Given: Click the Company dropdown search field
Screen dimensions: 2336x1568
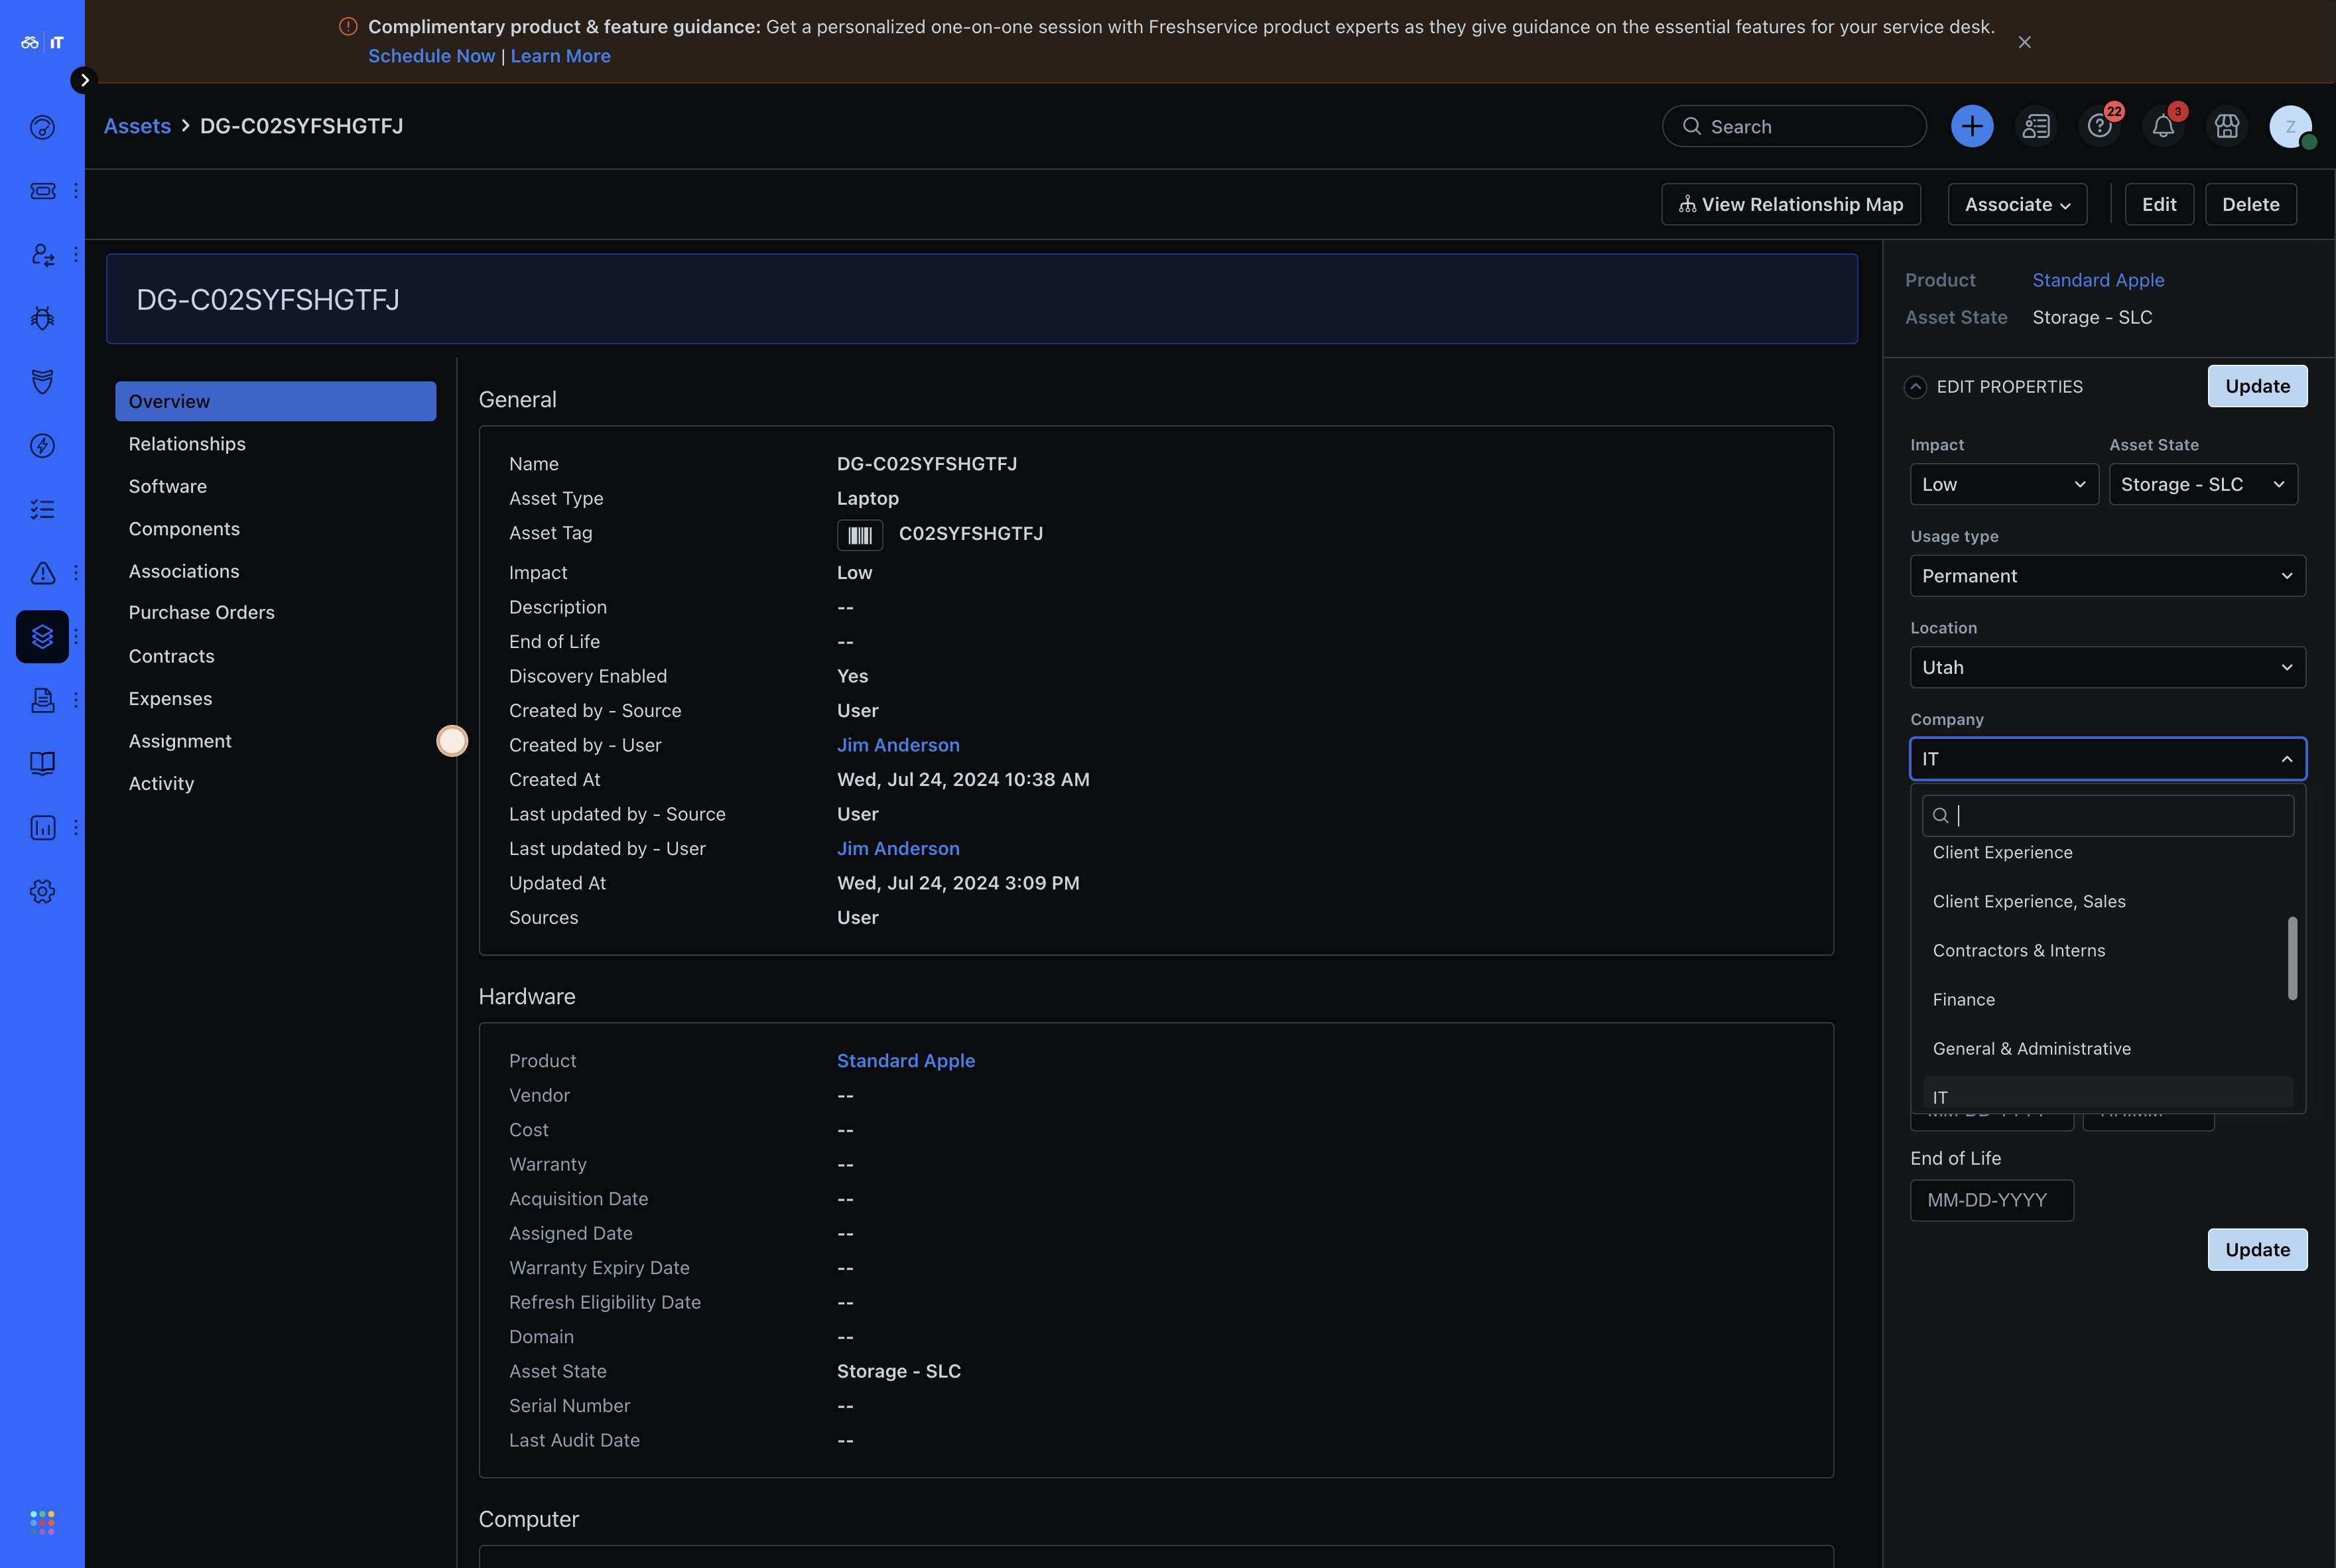Looking at the screenshot, I should coord(2108,816).
